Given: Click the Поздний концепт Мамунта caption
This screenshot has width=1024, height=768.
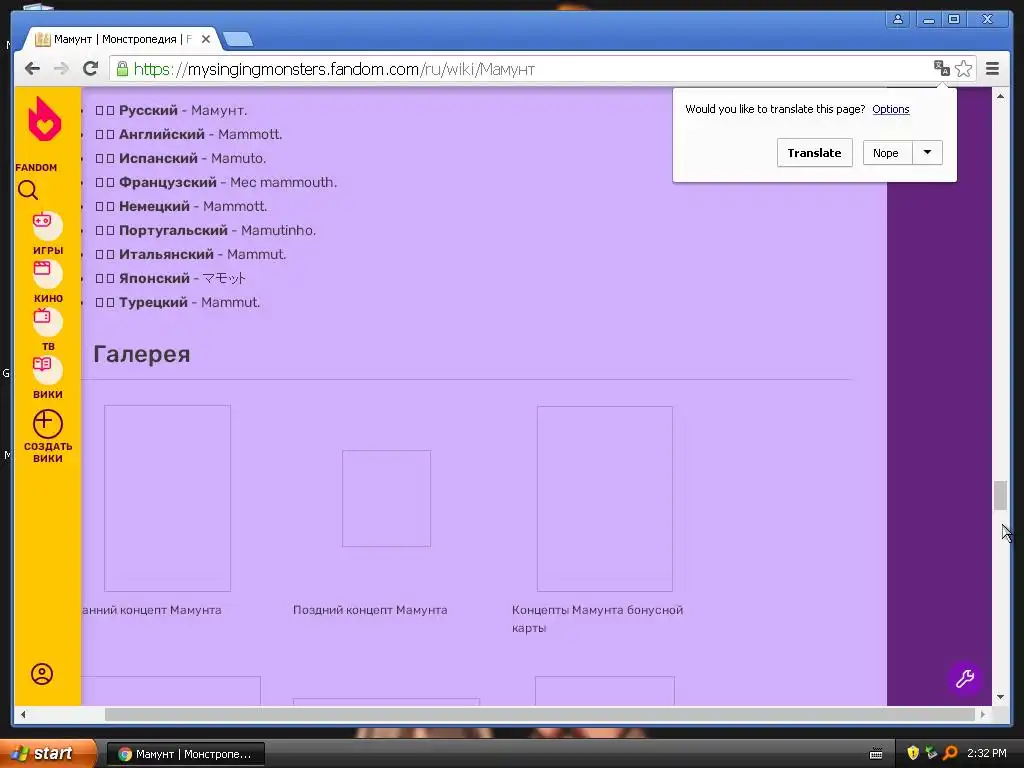Looking at the screenshot, I should [x=370, y=610].
